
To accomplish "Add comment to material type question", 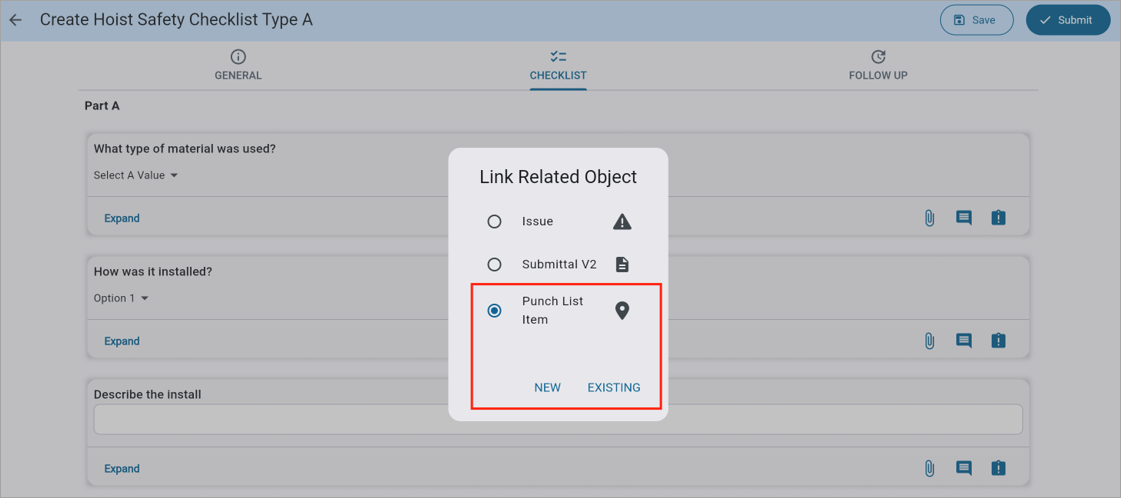I will (964, 218).
